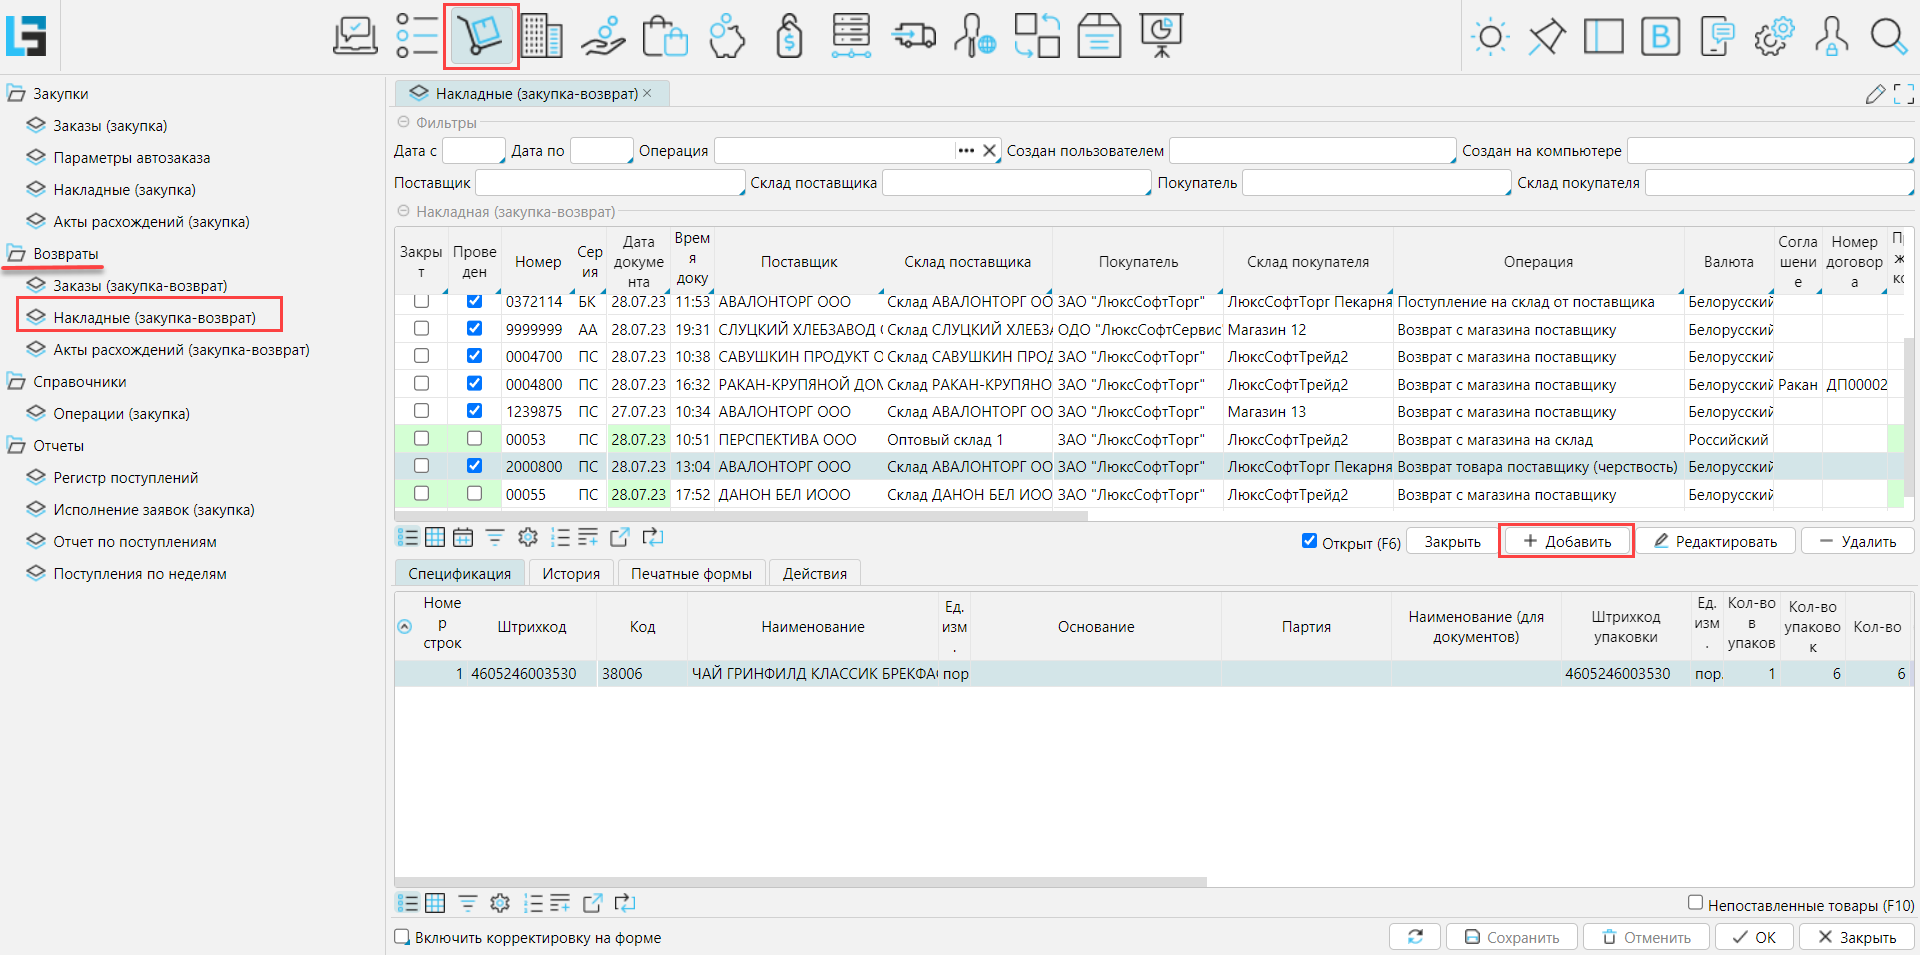Open the piggy bank module icon

[x=727, y=37]
